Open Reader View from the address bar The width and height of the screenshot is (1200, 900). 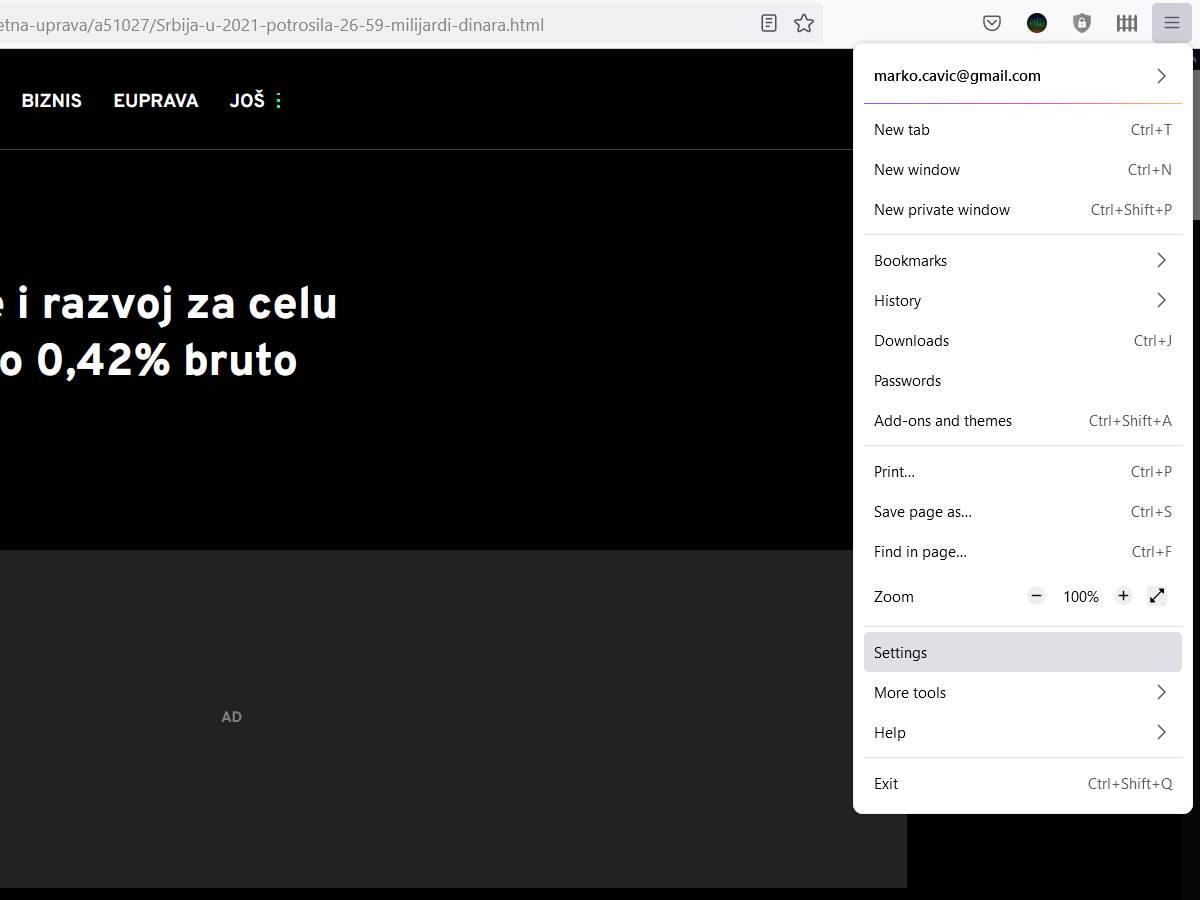pos(768,24)
